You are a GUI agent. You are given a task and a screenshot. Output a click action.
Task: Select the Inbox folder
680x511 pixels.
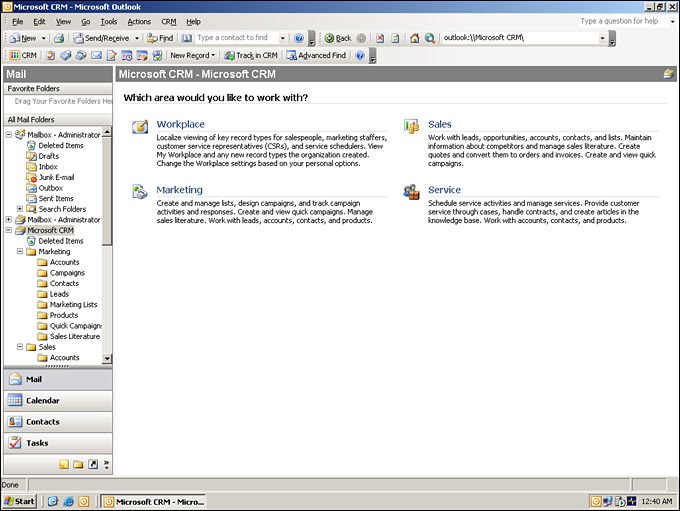48,167
